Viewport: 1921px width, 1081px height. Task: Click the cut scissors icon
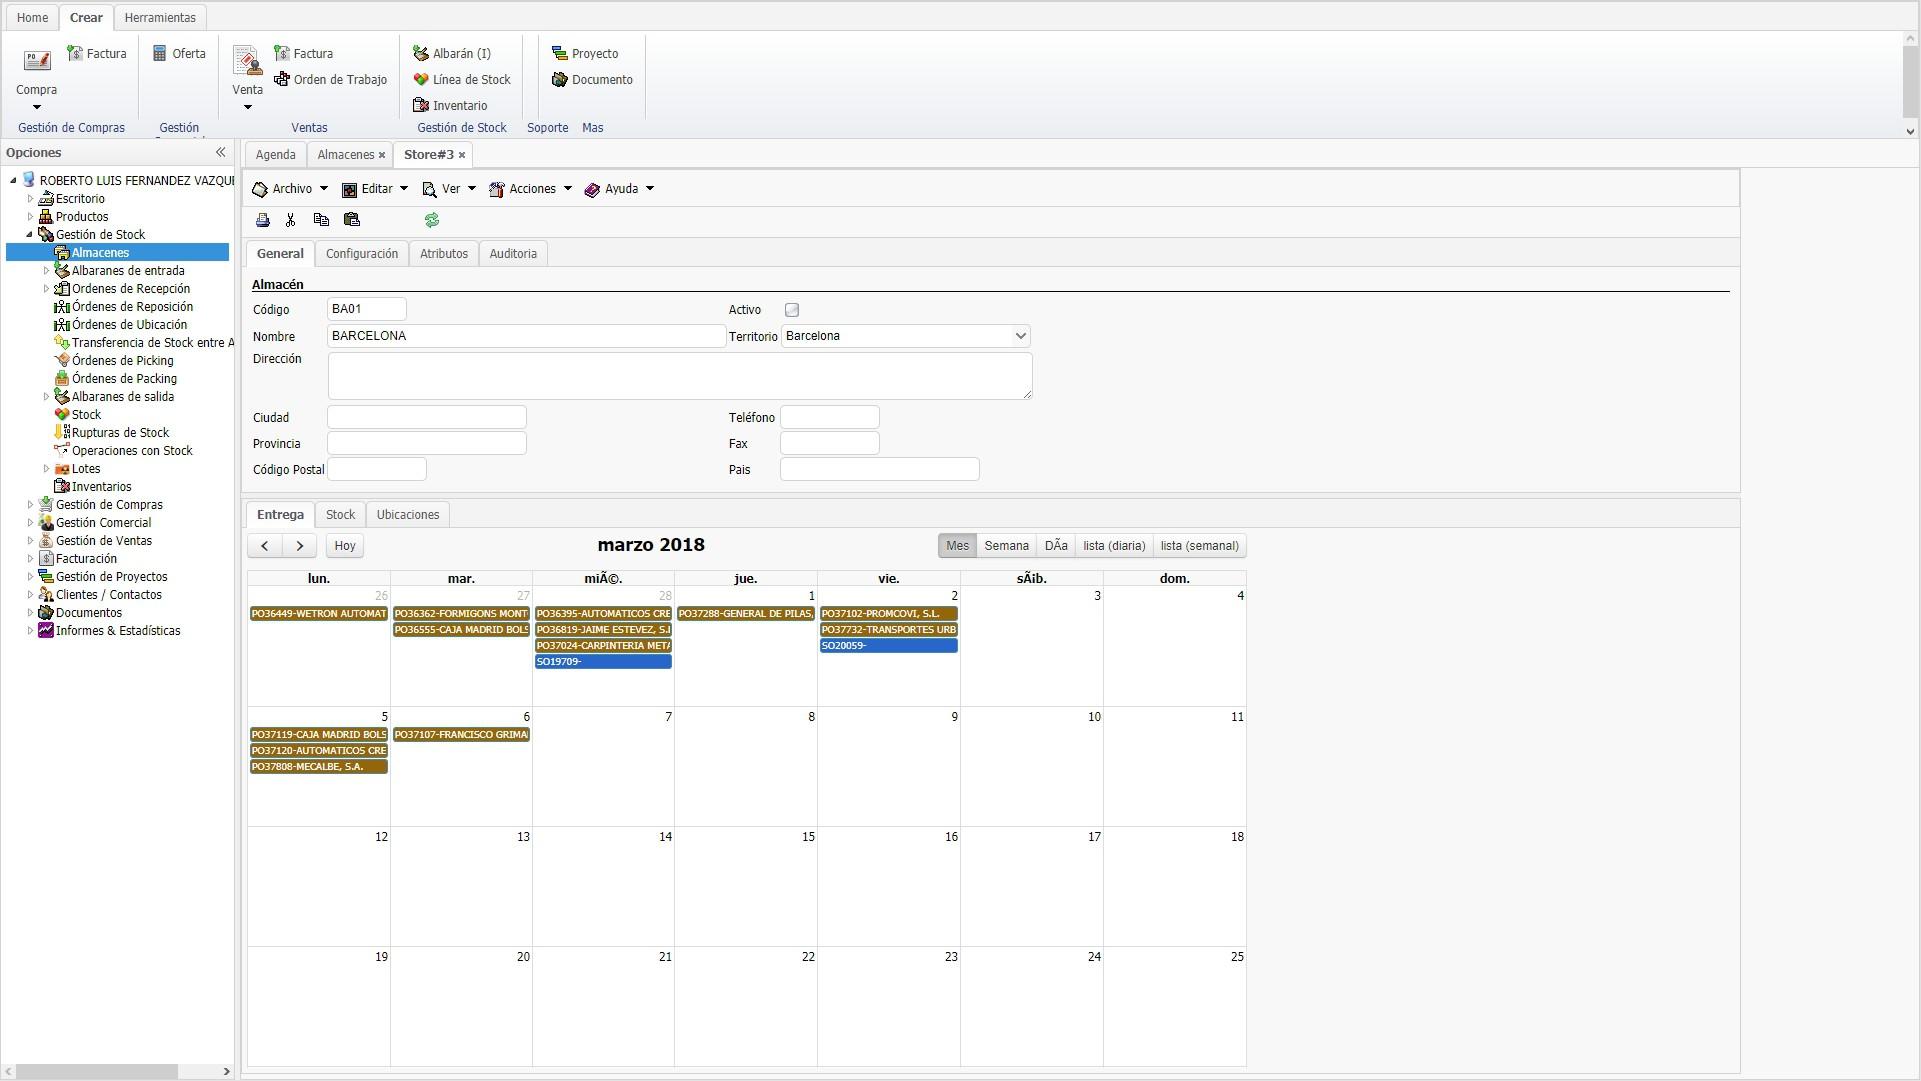tap(291, 220)
